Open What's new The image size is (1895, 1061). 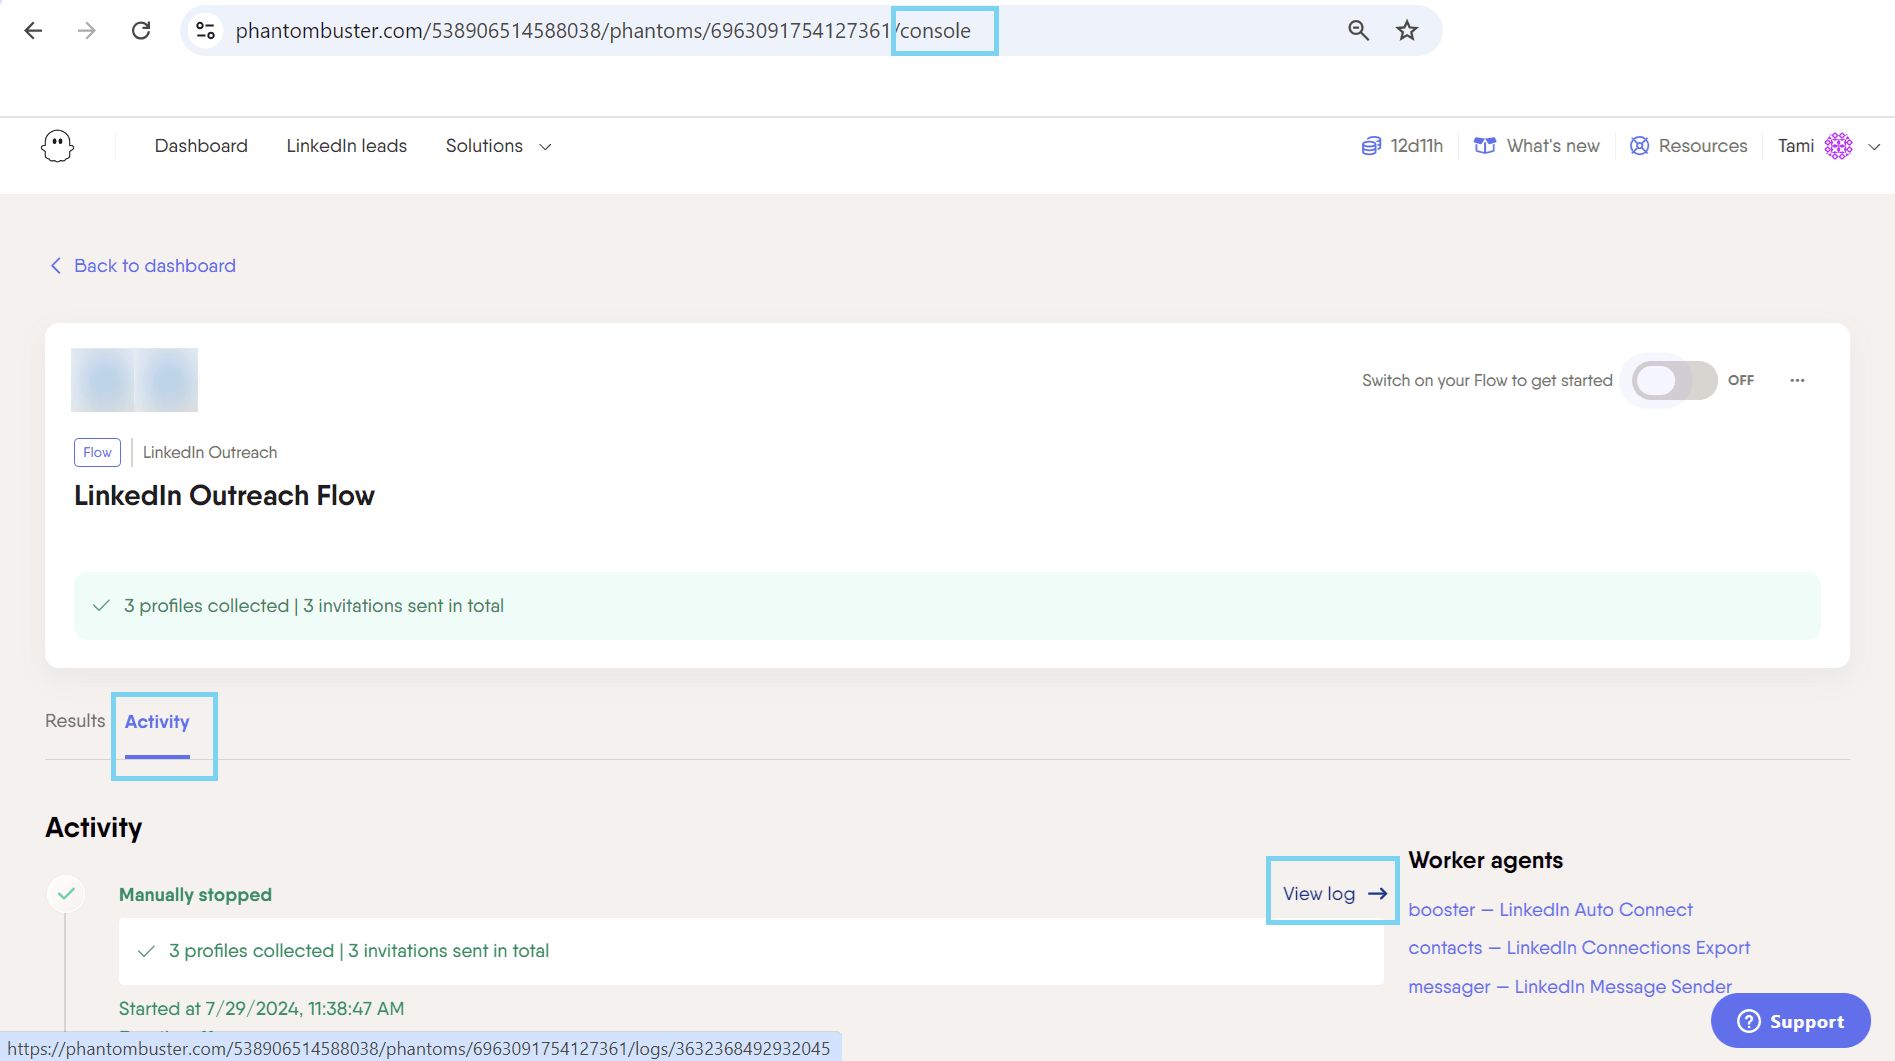(1553, 146)
